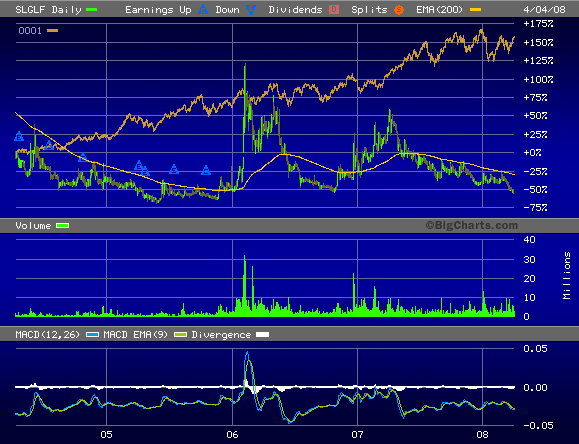Click the Volume panel title

tap(33, 225)
